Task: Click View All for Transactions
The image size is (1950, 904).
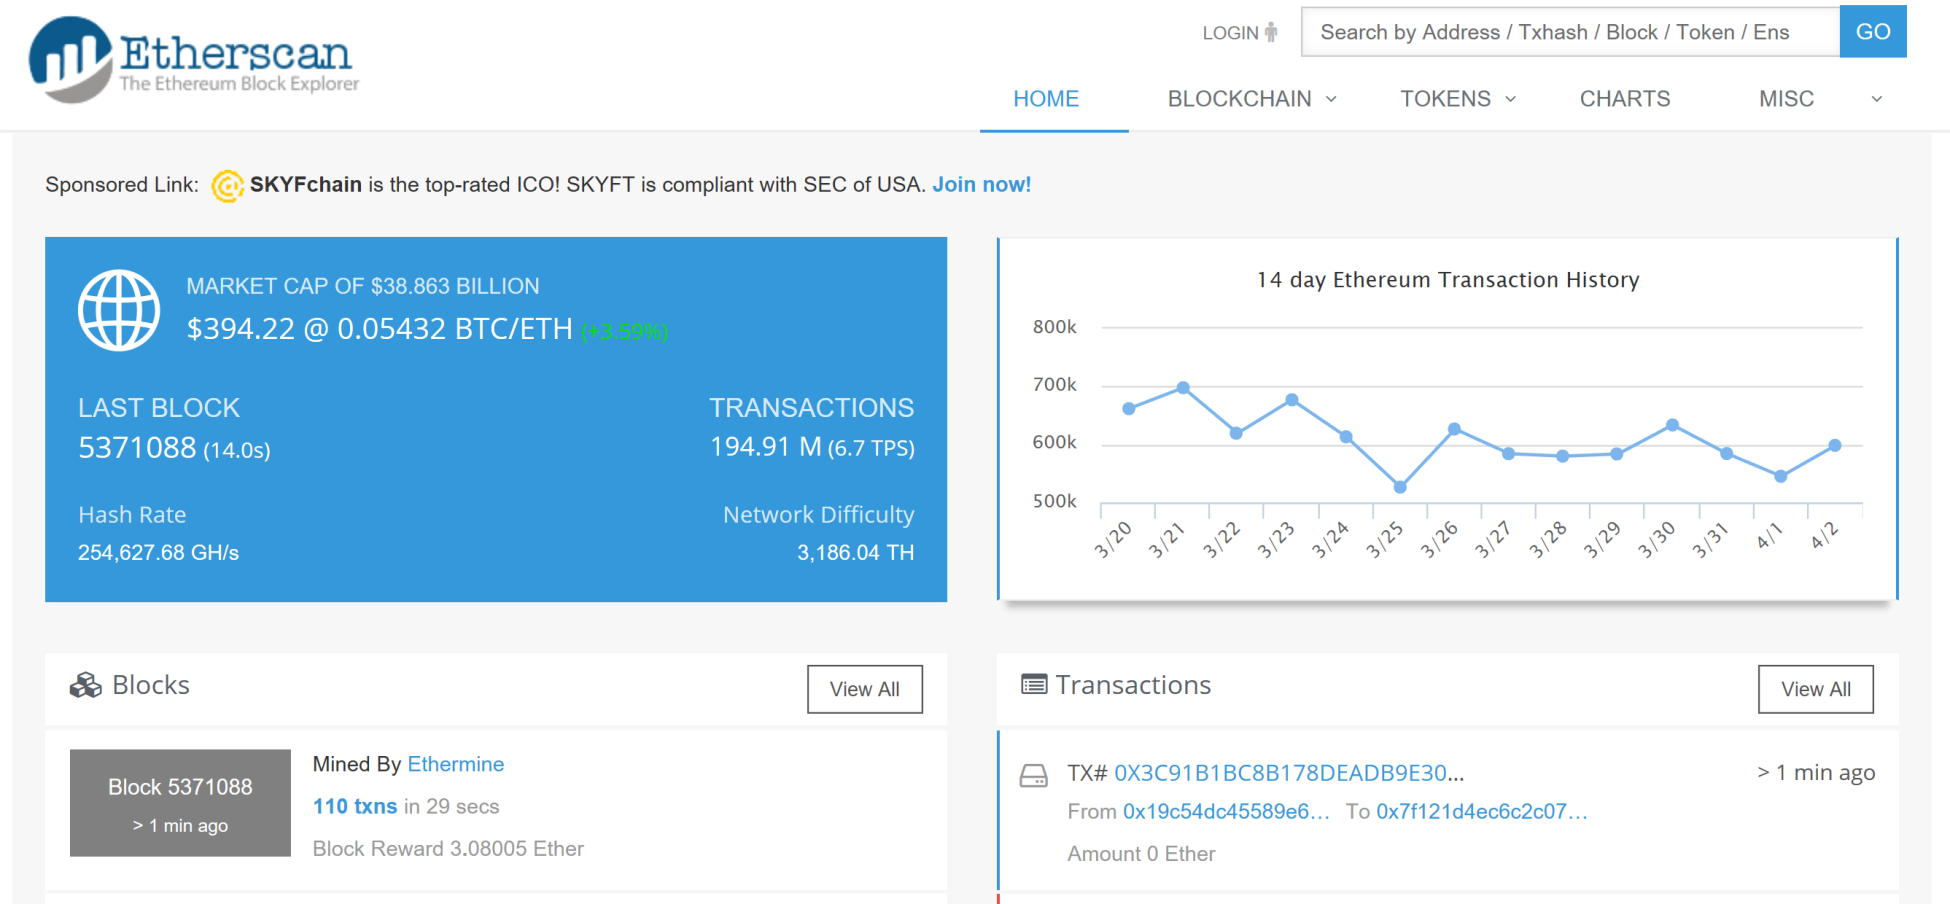Action: pos(1815,689)
